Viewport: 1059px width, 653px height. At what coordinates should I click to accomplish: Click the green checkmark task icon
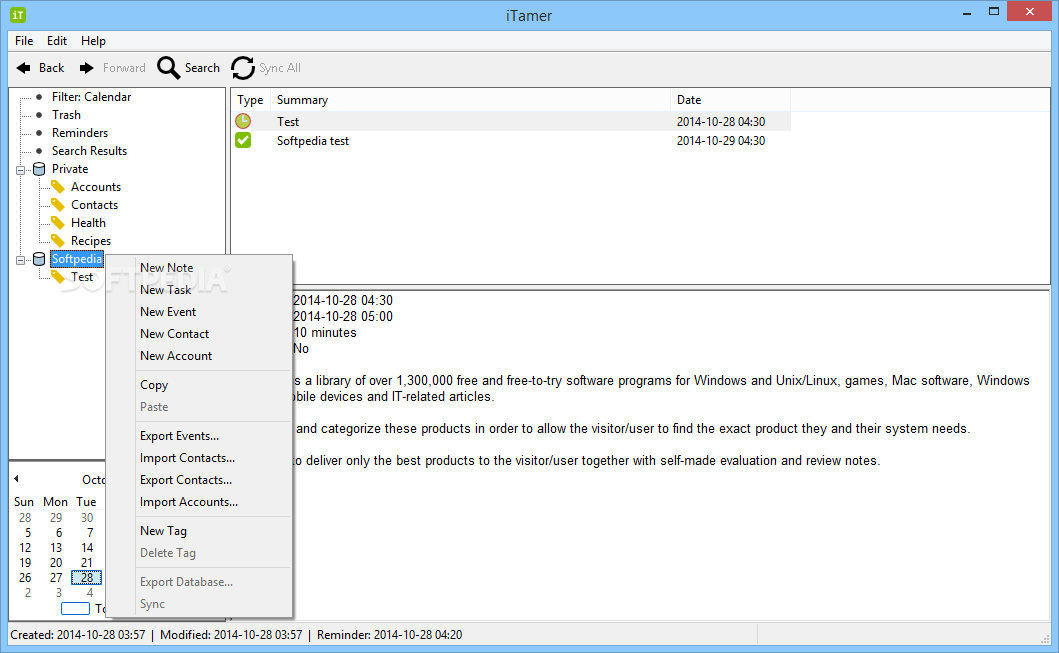click(x=243, y=140)
